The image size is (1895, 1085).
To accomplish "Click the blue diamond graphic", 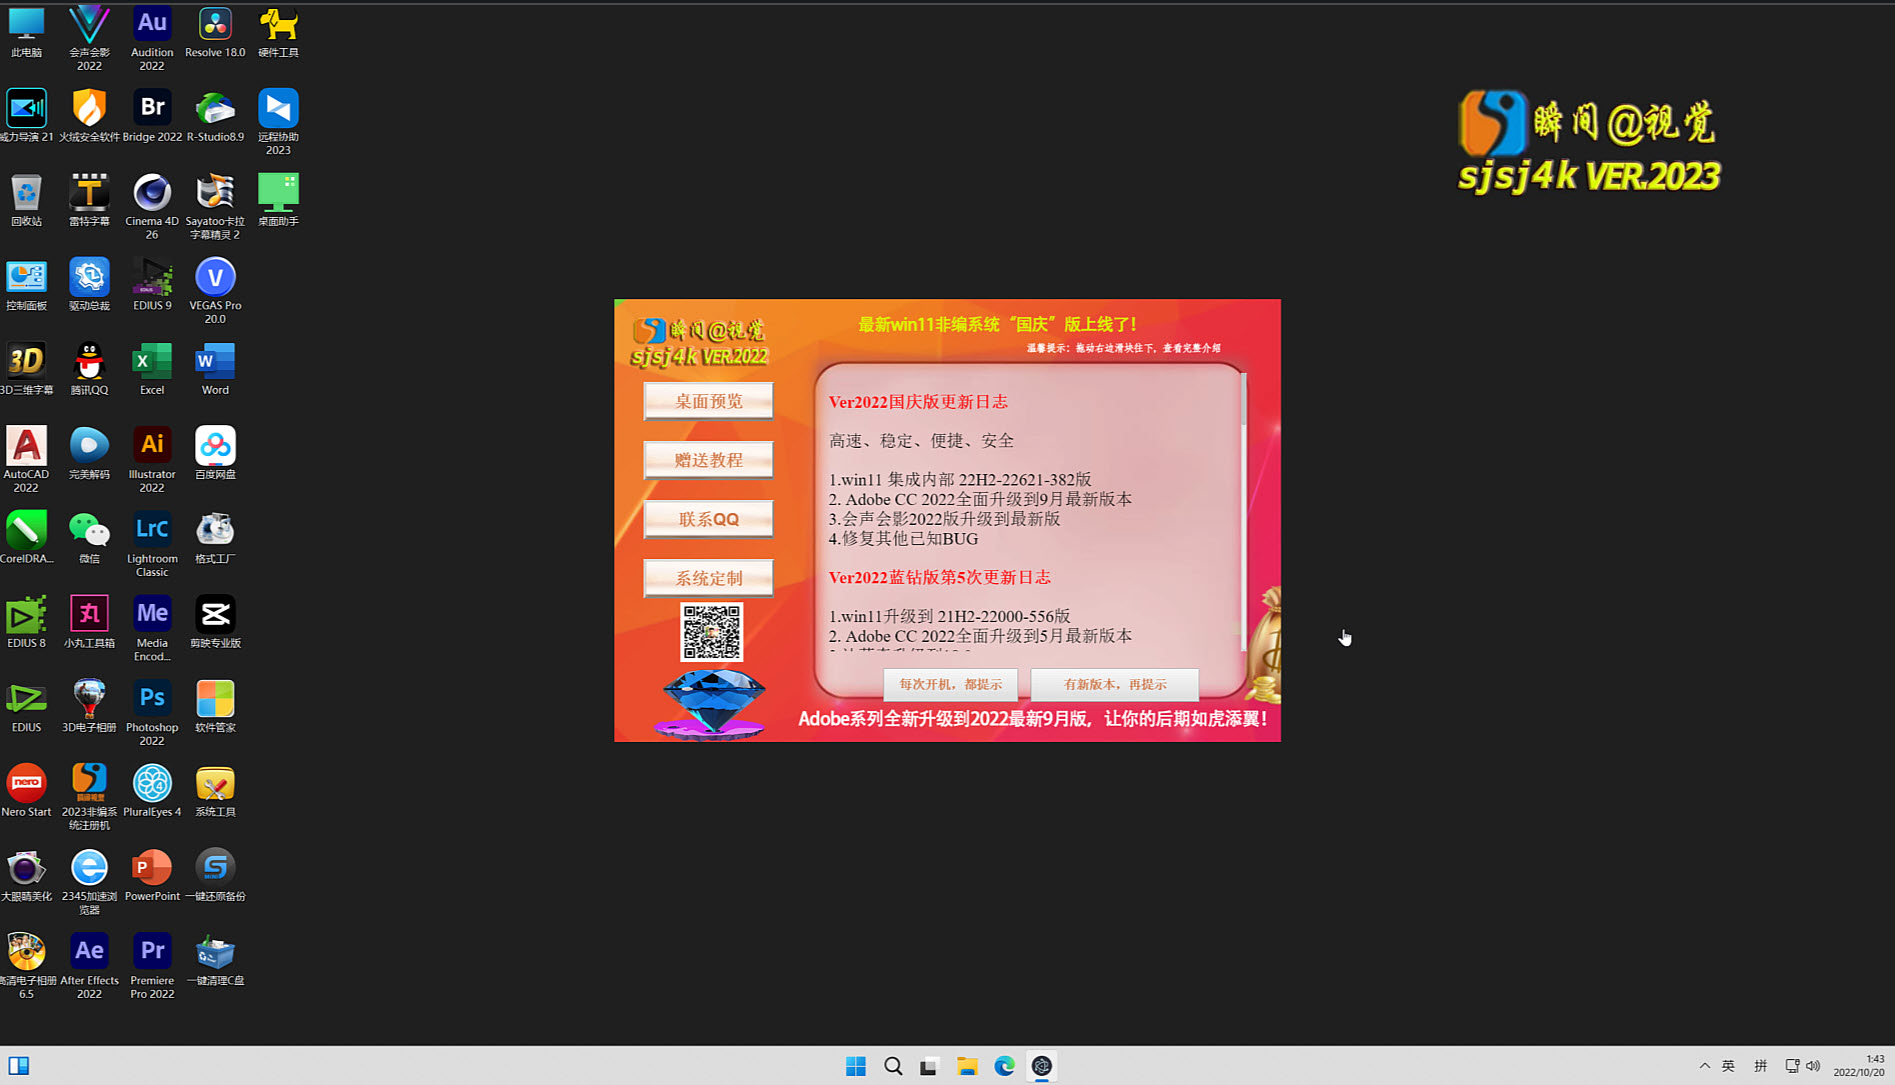I will 714,703.
